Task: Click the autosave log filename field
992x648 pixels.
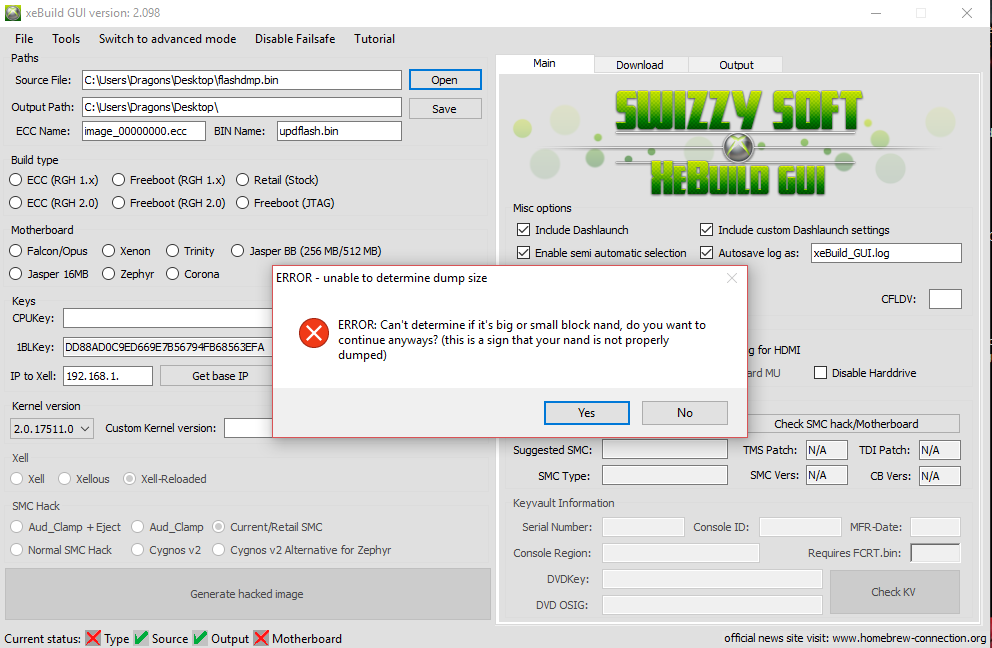Action: [x=886, y=252]
